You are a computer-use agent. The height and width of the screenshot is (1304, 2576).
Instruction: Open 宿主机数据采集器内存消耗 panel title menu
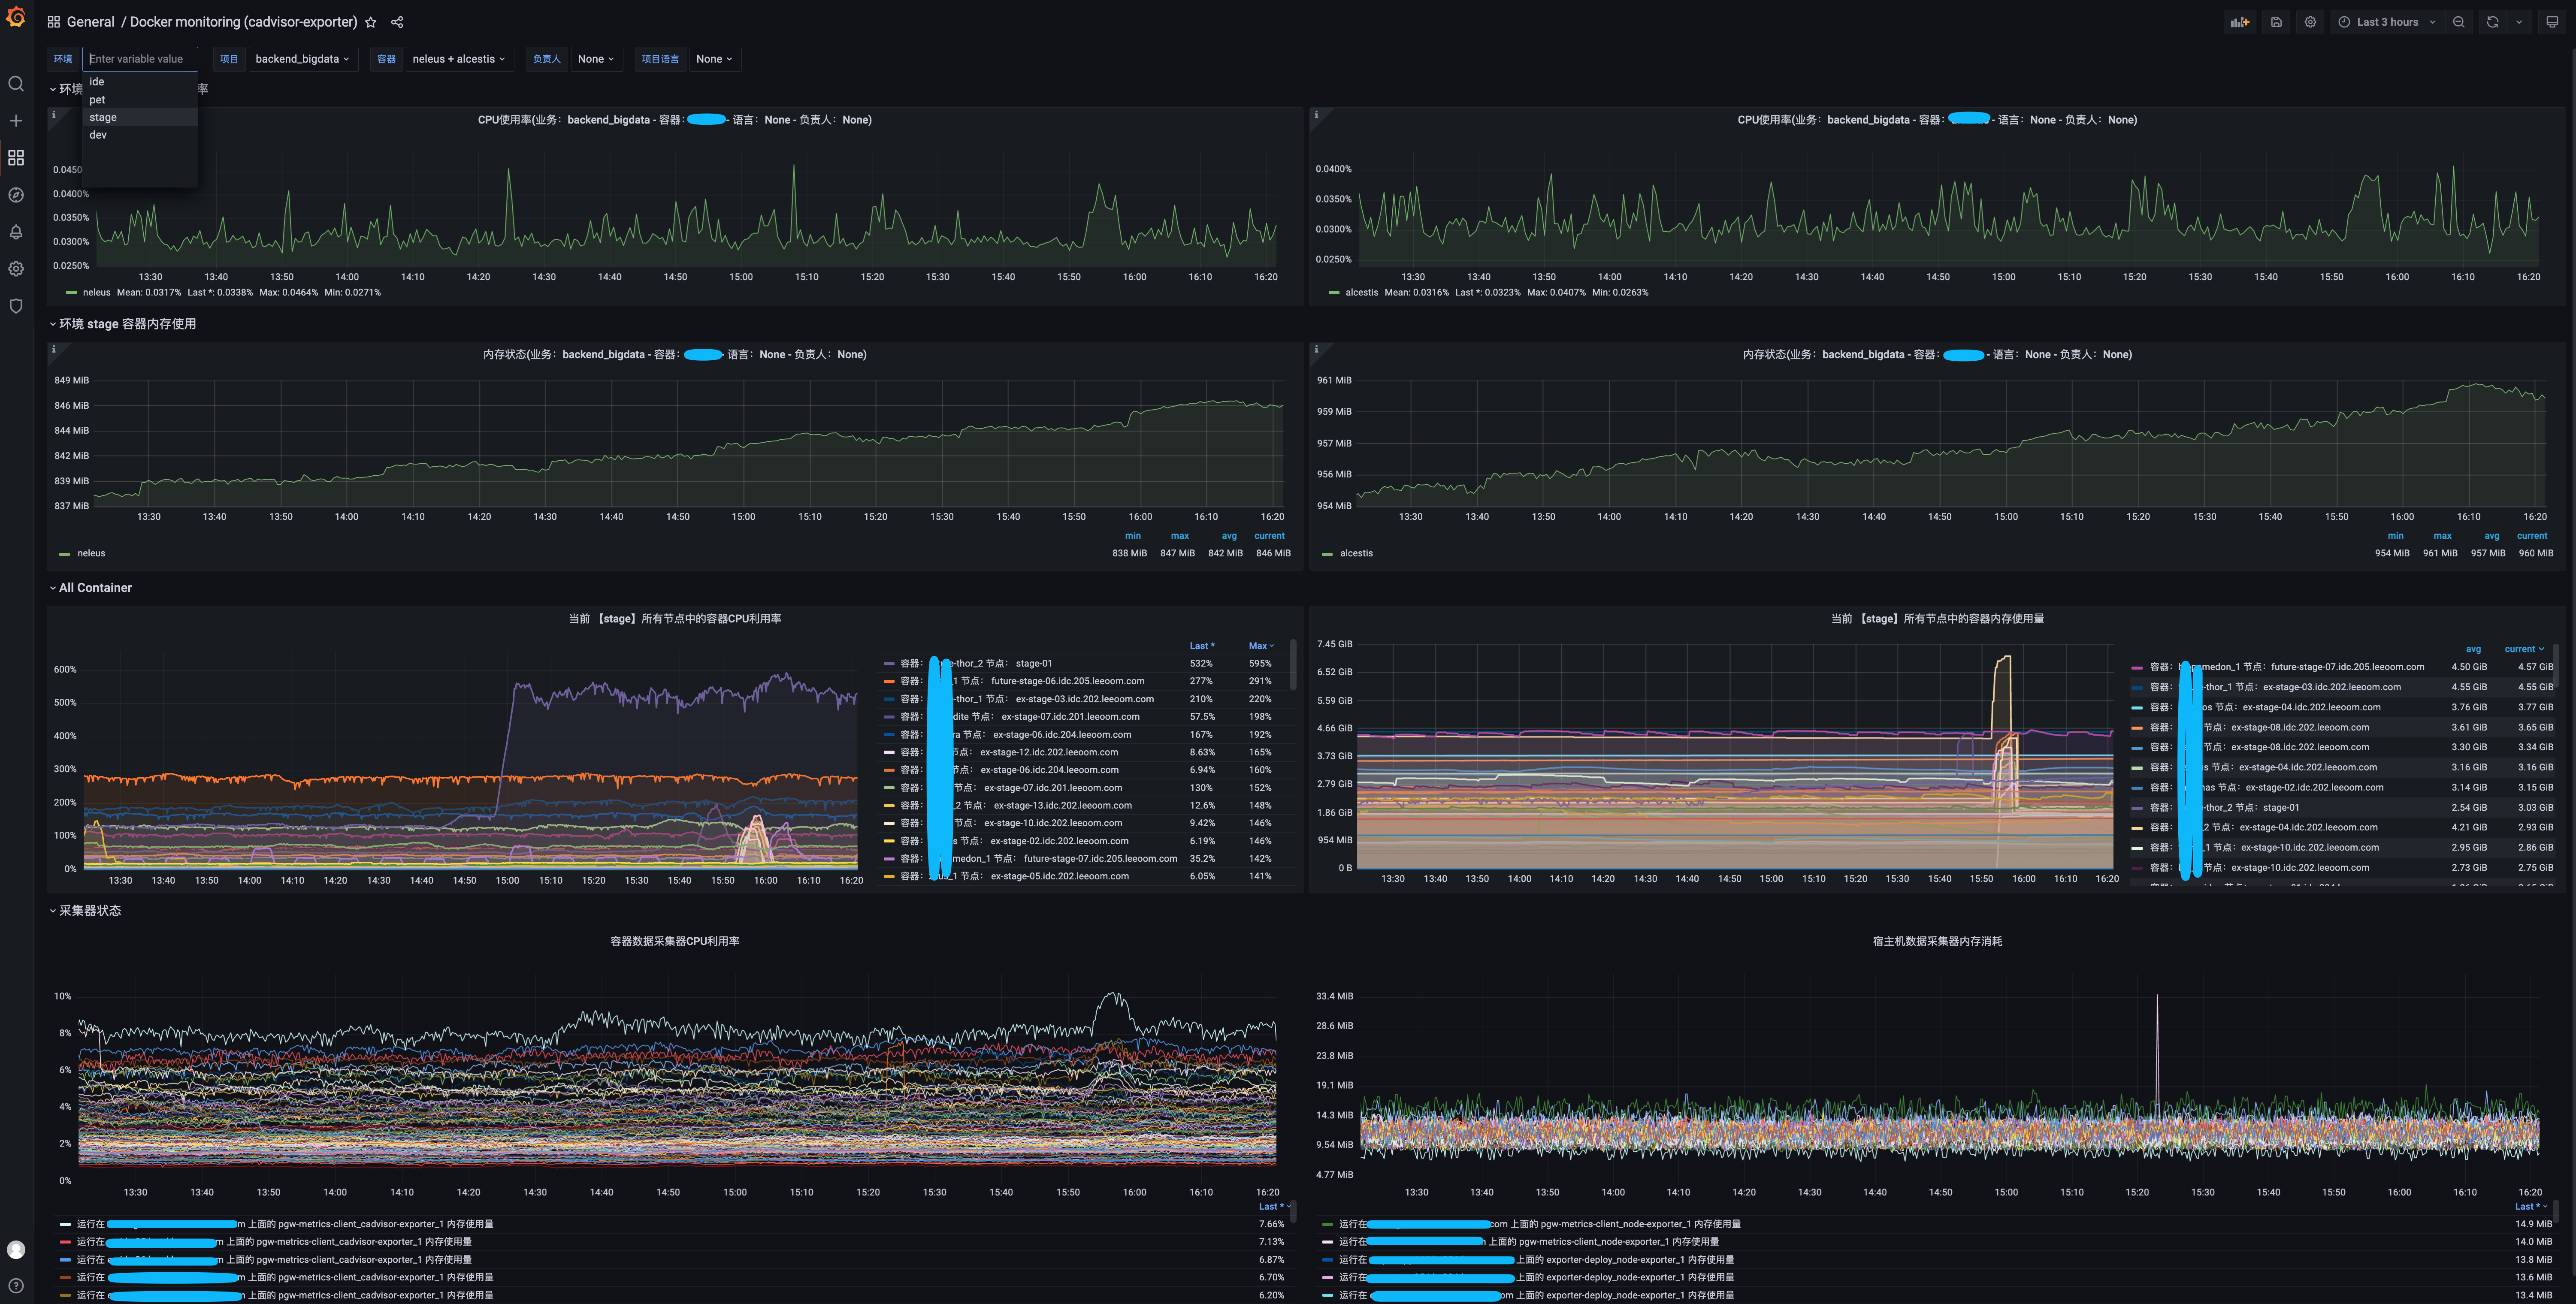(x=1937, y=942)
